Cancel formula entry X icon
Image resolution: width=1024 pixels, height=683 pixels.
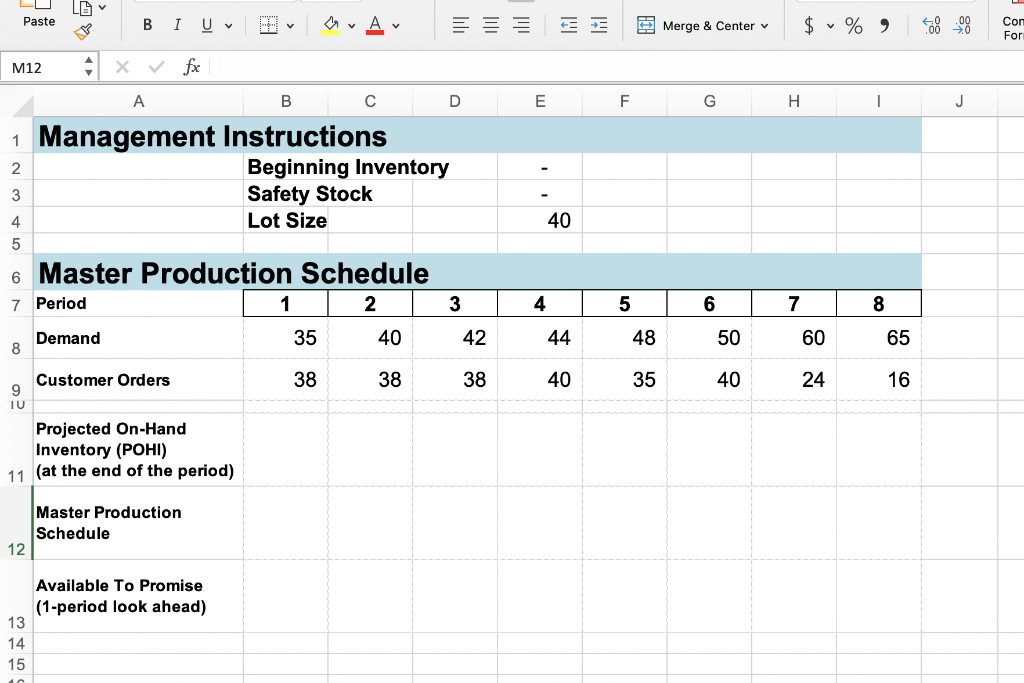tap(122, 67)
